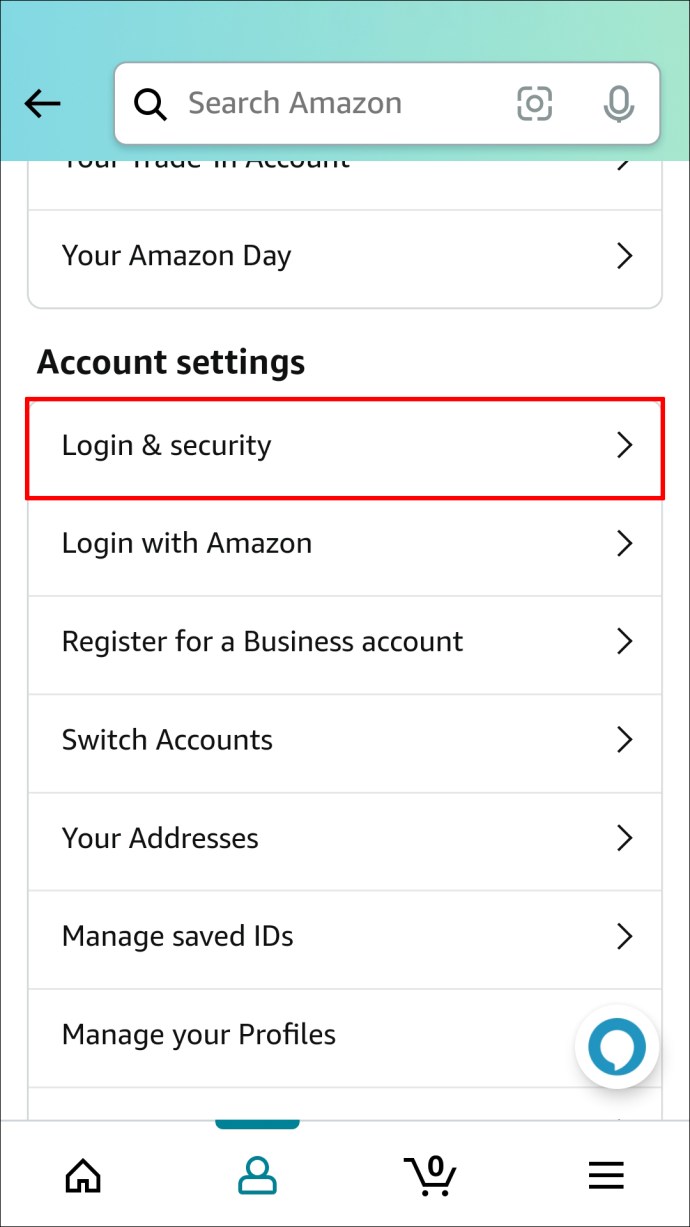Open camera lens search icon
The width and height of the screenshot is (690, 1227).
click(x=535, y=103)
